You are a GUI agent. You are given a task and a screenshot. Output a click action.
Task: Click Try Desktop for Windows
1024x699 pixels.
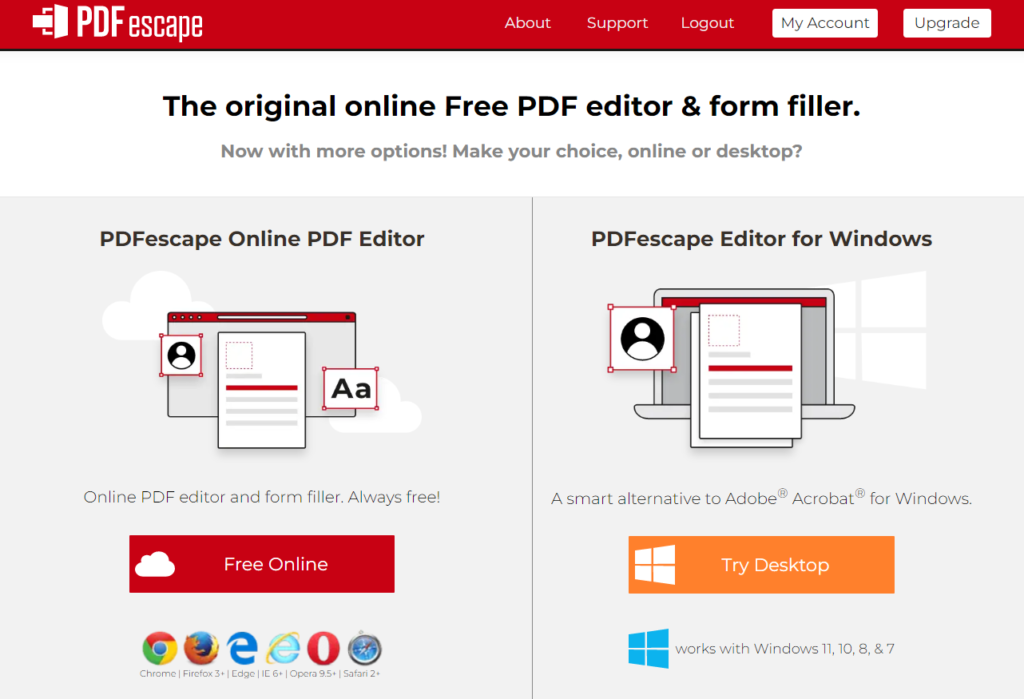761,564
